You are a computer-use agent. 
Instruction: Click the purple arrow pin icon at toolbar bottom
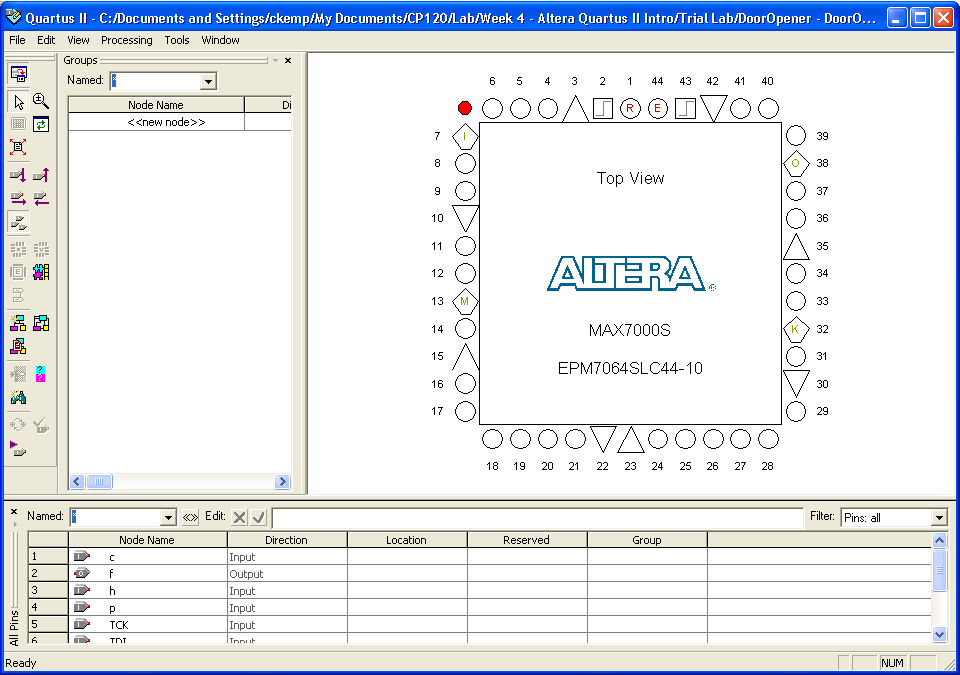pyautogui.click(x=18, y=450)
